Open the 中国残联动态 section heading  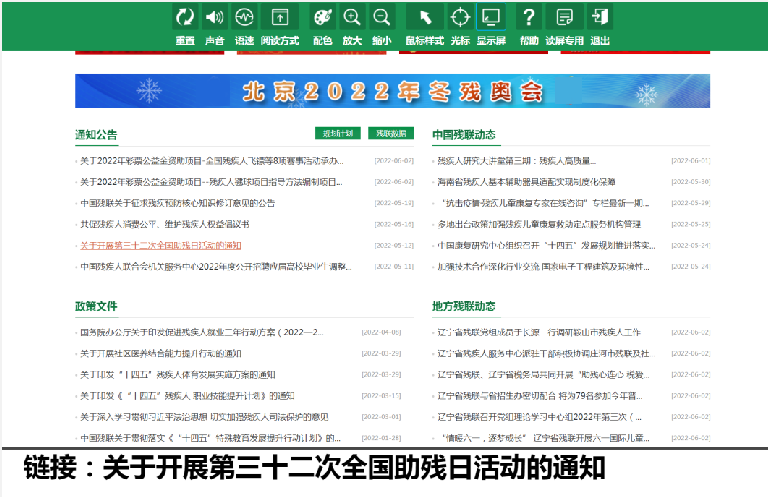(463, 134)
